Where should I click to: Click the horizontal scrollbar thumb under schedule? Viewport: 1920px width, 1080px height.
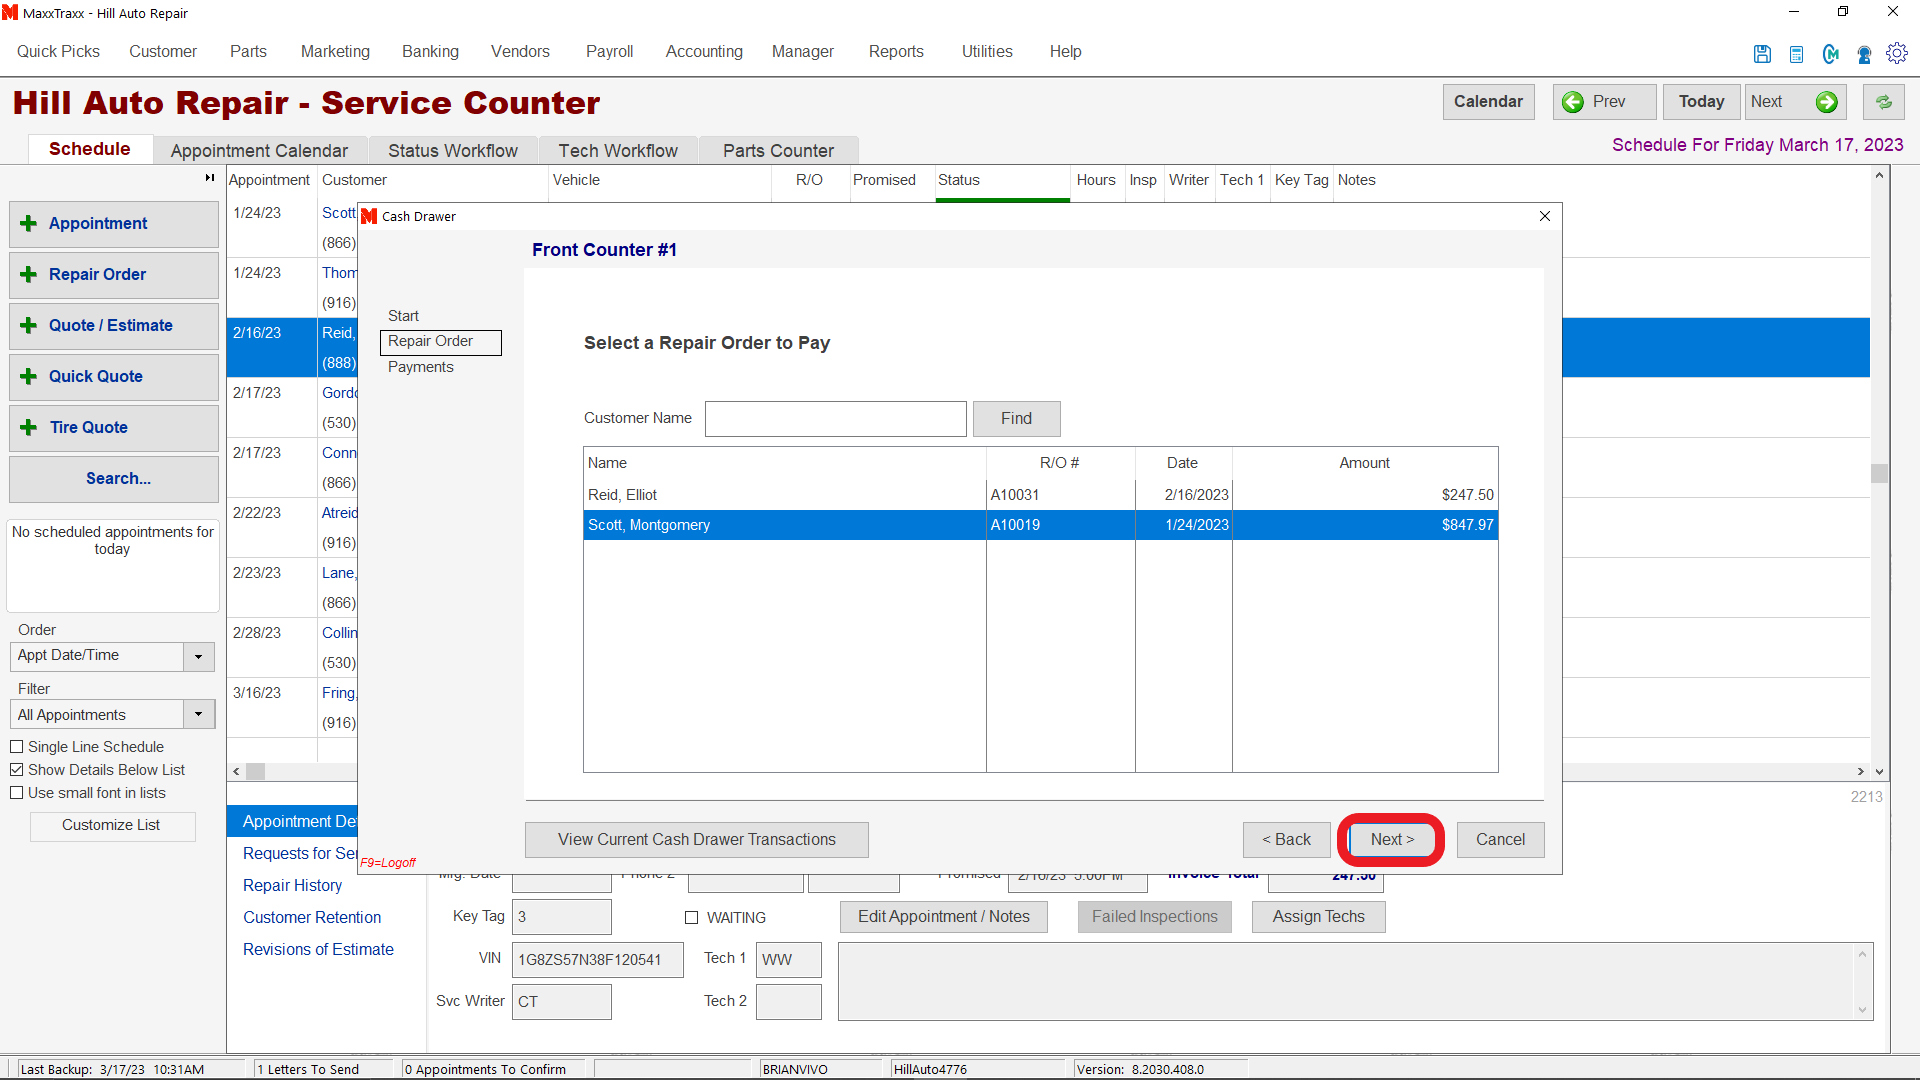click(256, 772)
